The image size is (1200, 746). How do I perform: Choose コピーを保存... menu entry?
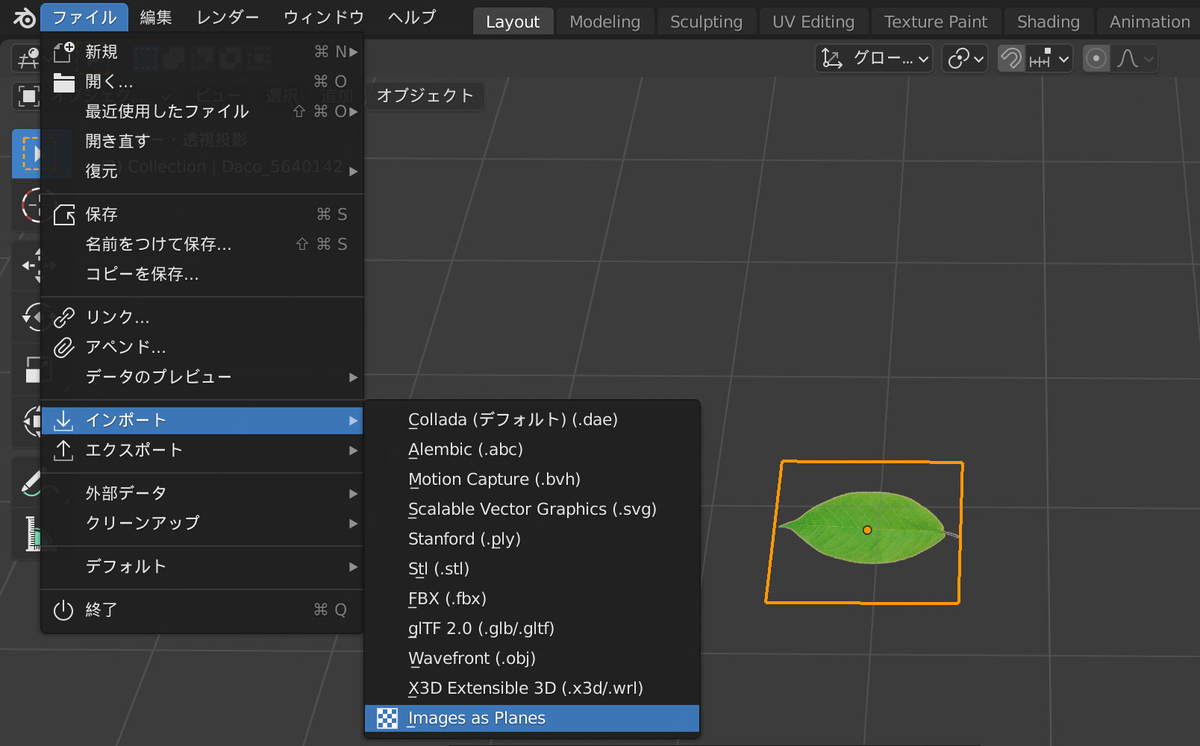point(202,274)
